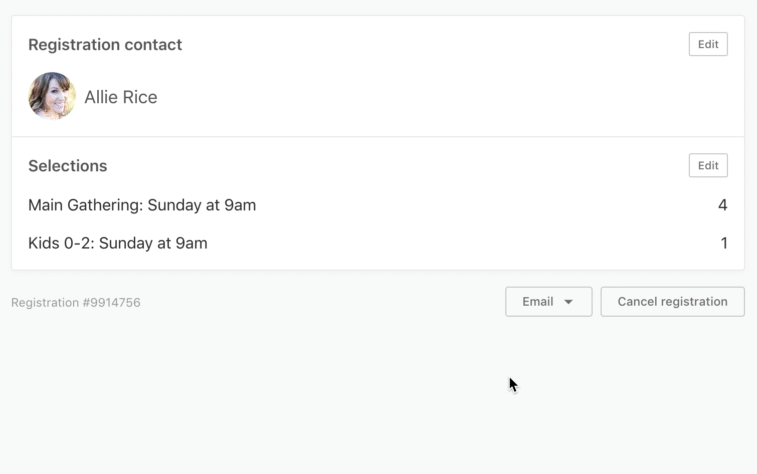Click the registration number digits 9914756
Viewport: 757px width, 474px height.
(x=112, y=302)
